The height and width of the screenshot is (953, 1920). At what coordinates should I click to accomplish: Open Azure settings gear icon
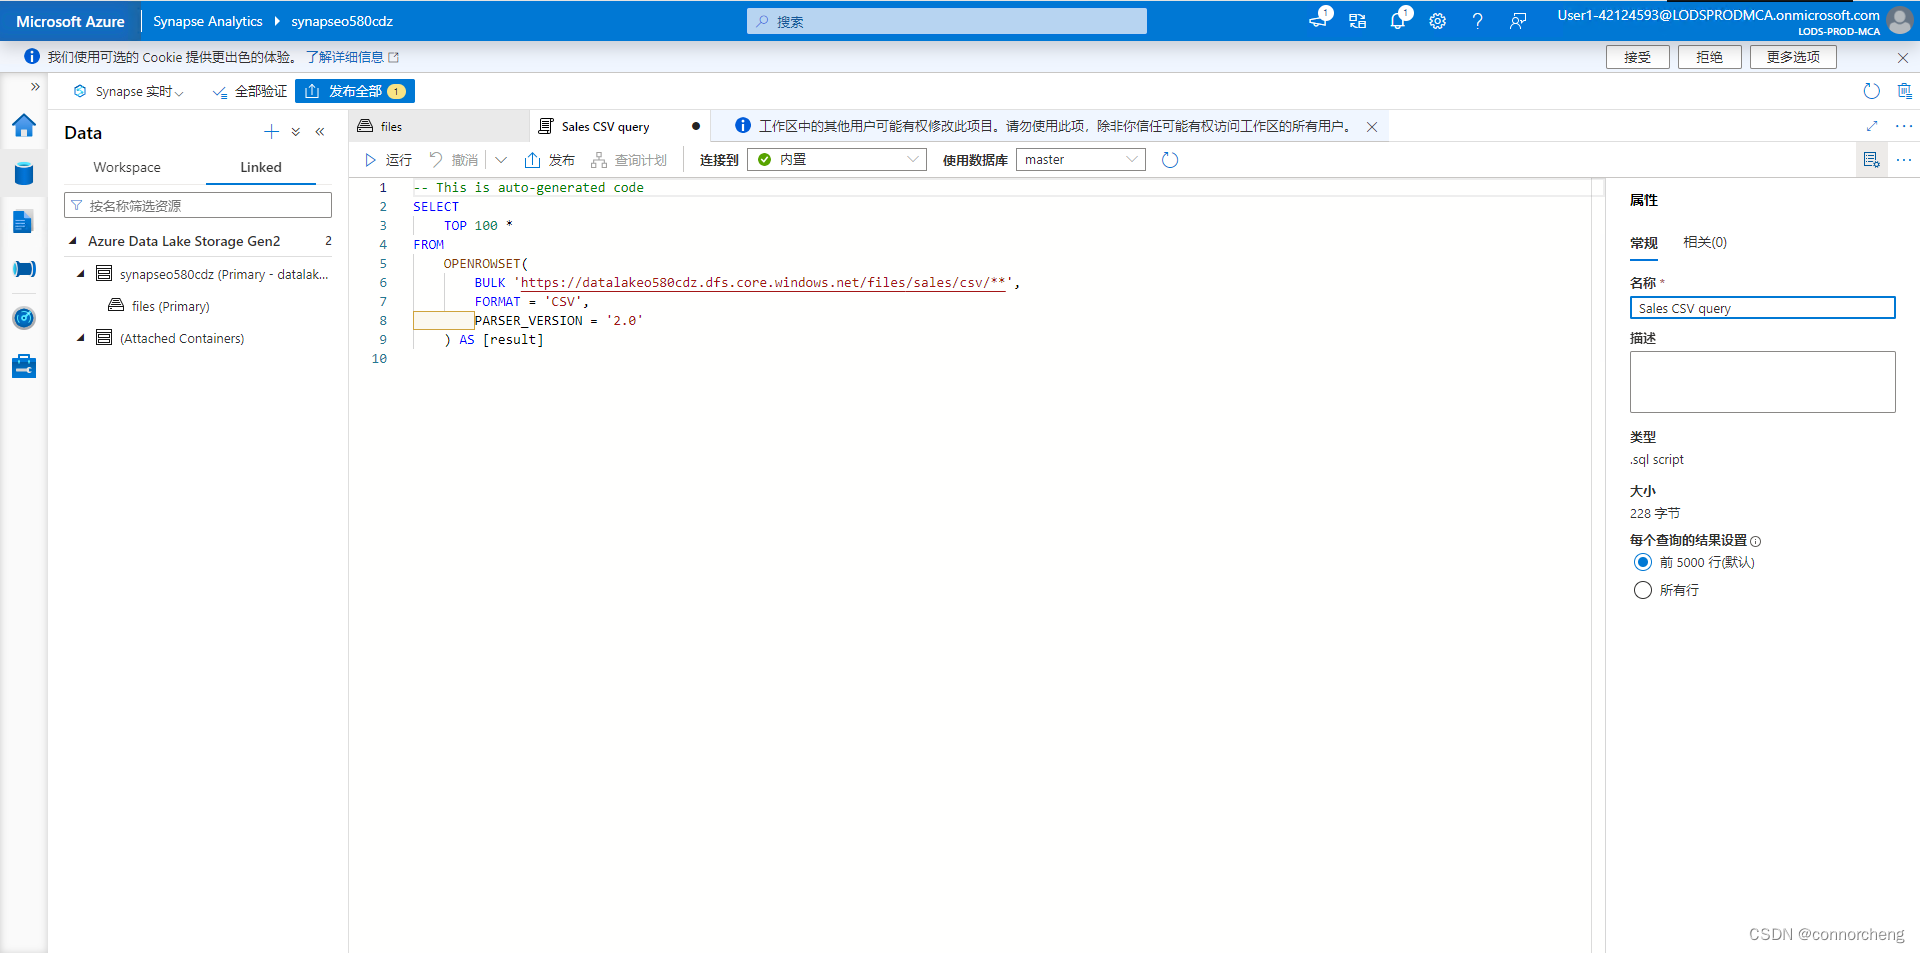pyautogui.click(x=1437, y=21)
